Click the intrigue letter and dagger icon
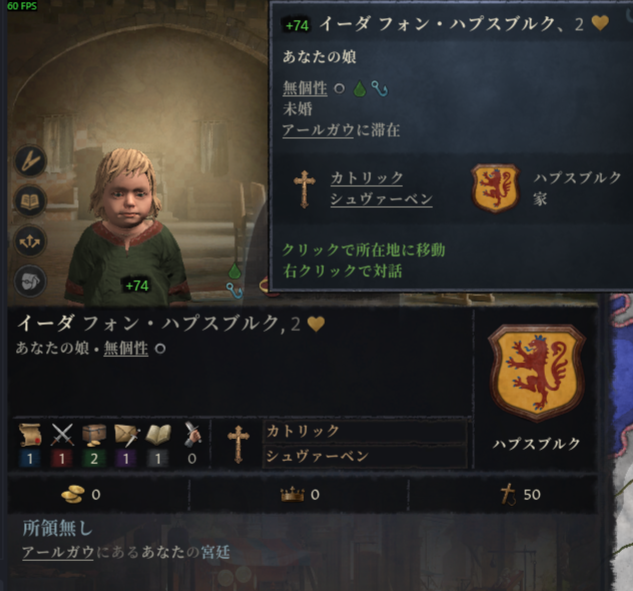633x591 pixels. click(x=126, y=435)
